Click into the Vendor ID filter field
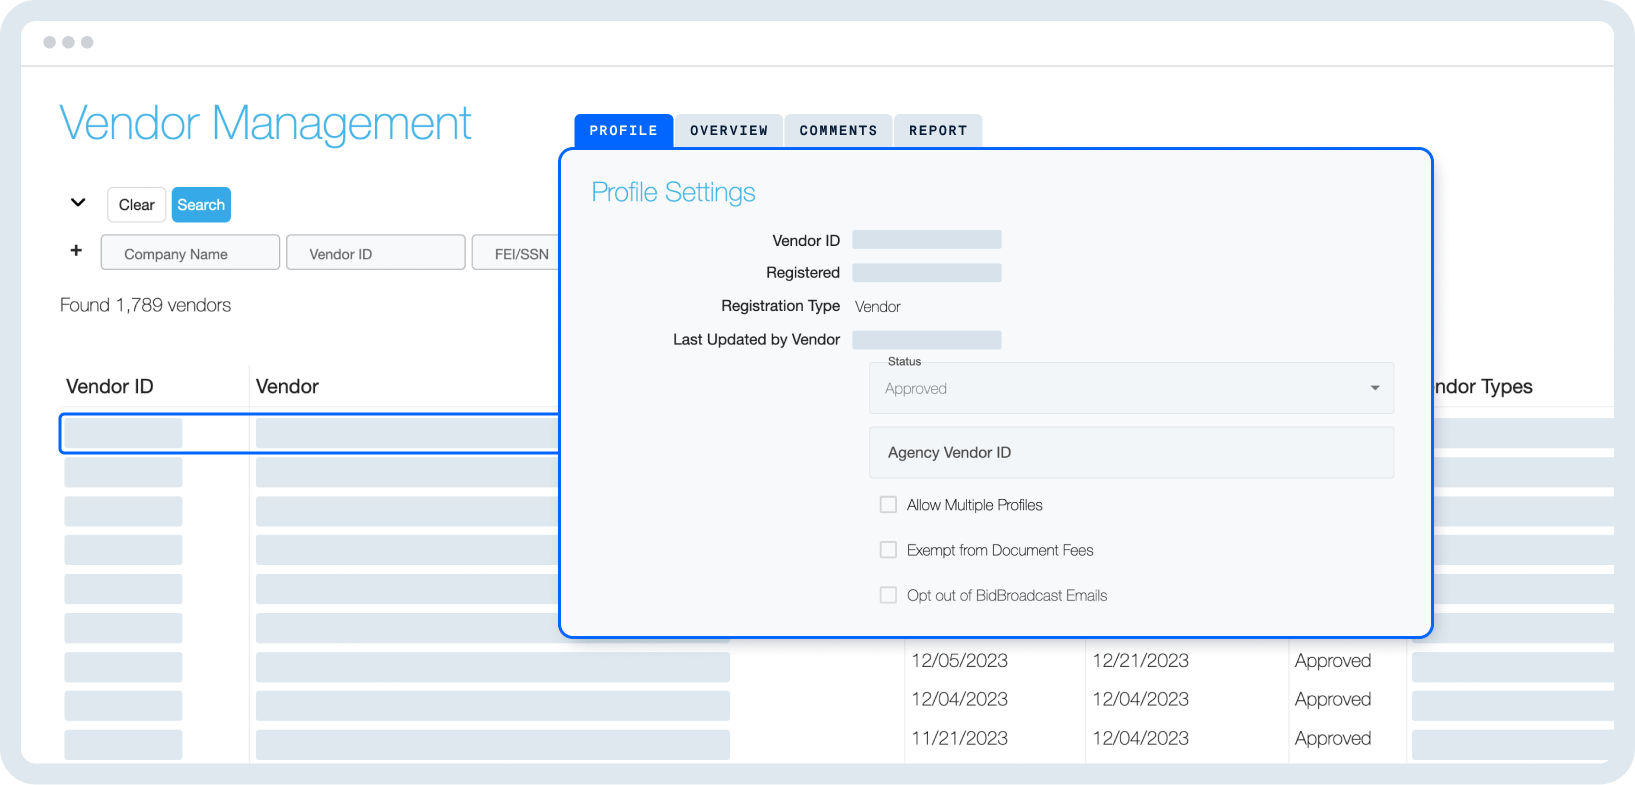The image size is (1635, 785). pos(375,253)
